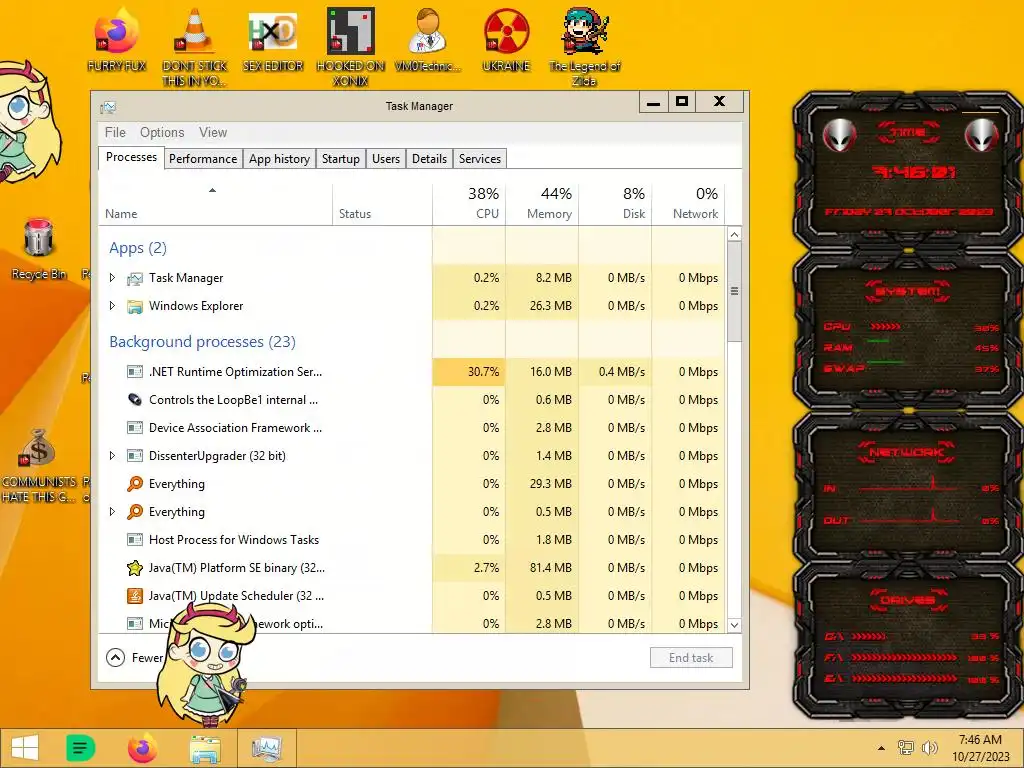
Task: Open File Explorer from the taskbar
Action: 204,748
